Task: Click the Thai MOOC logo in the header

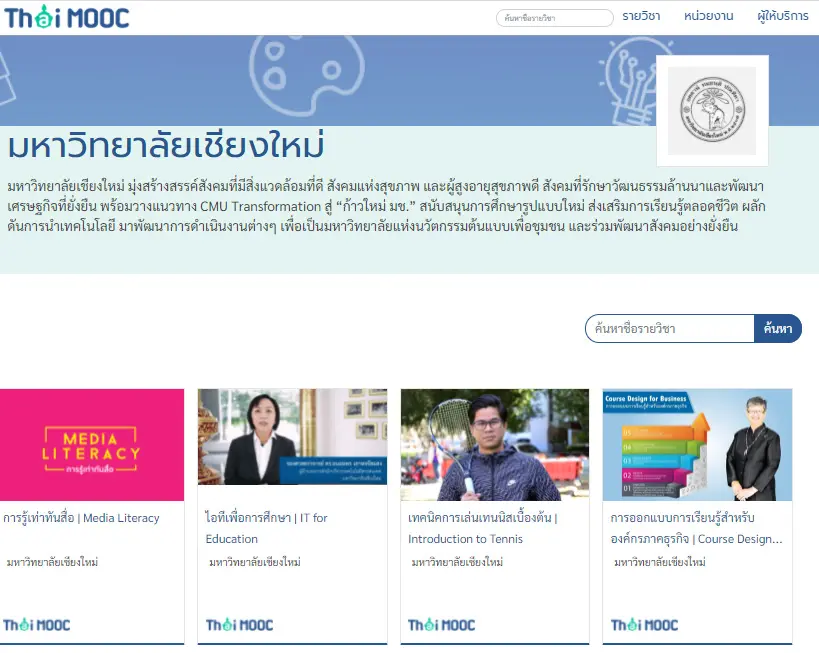Action: tap(68, 17)
